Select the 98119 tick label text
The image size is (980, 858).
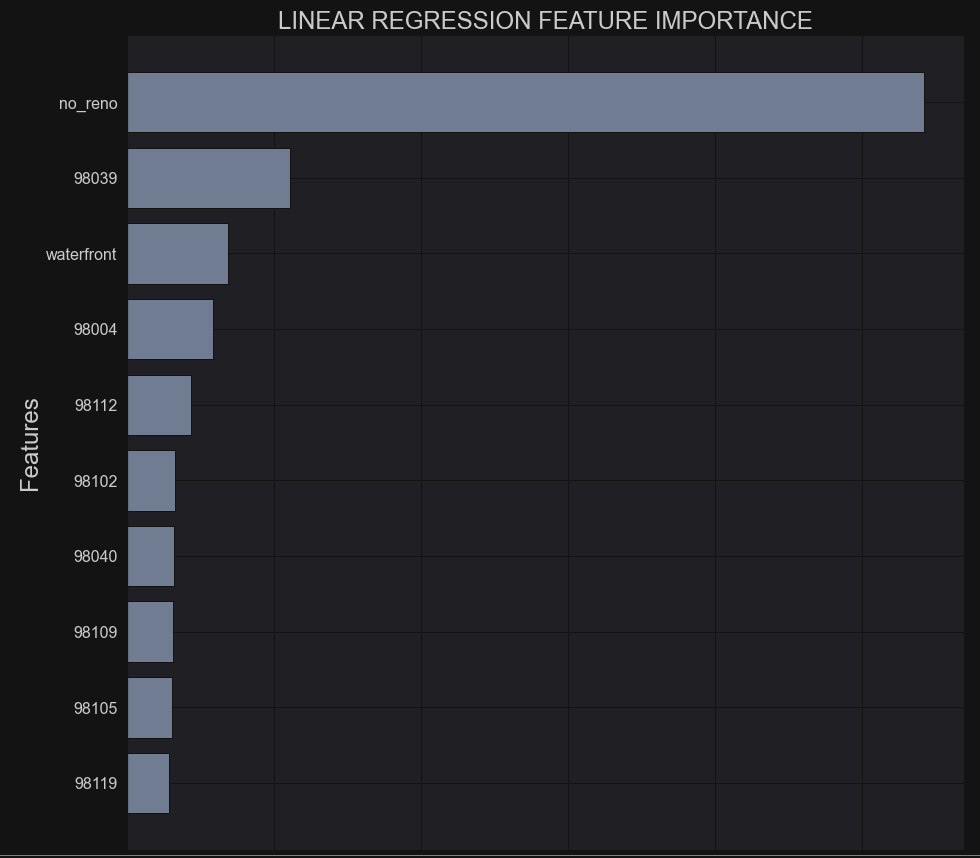pyautogui.click(x=95, y=783)
